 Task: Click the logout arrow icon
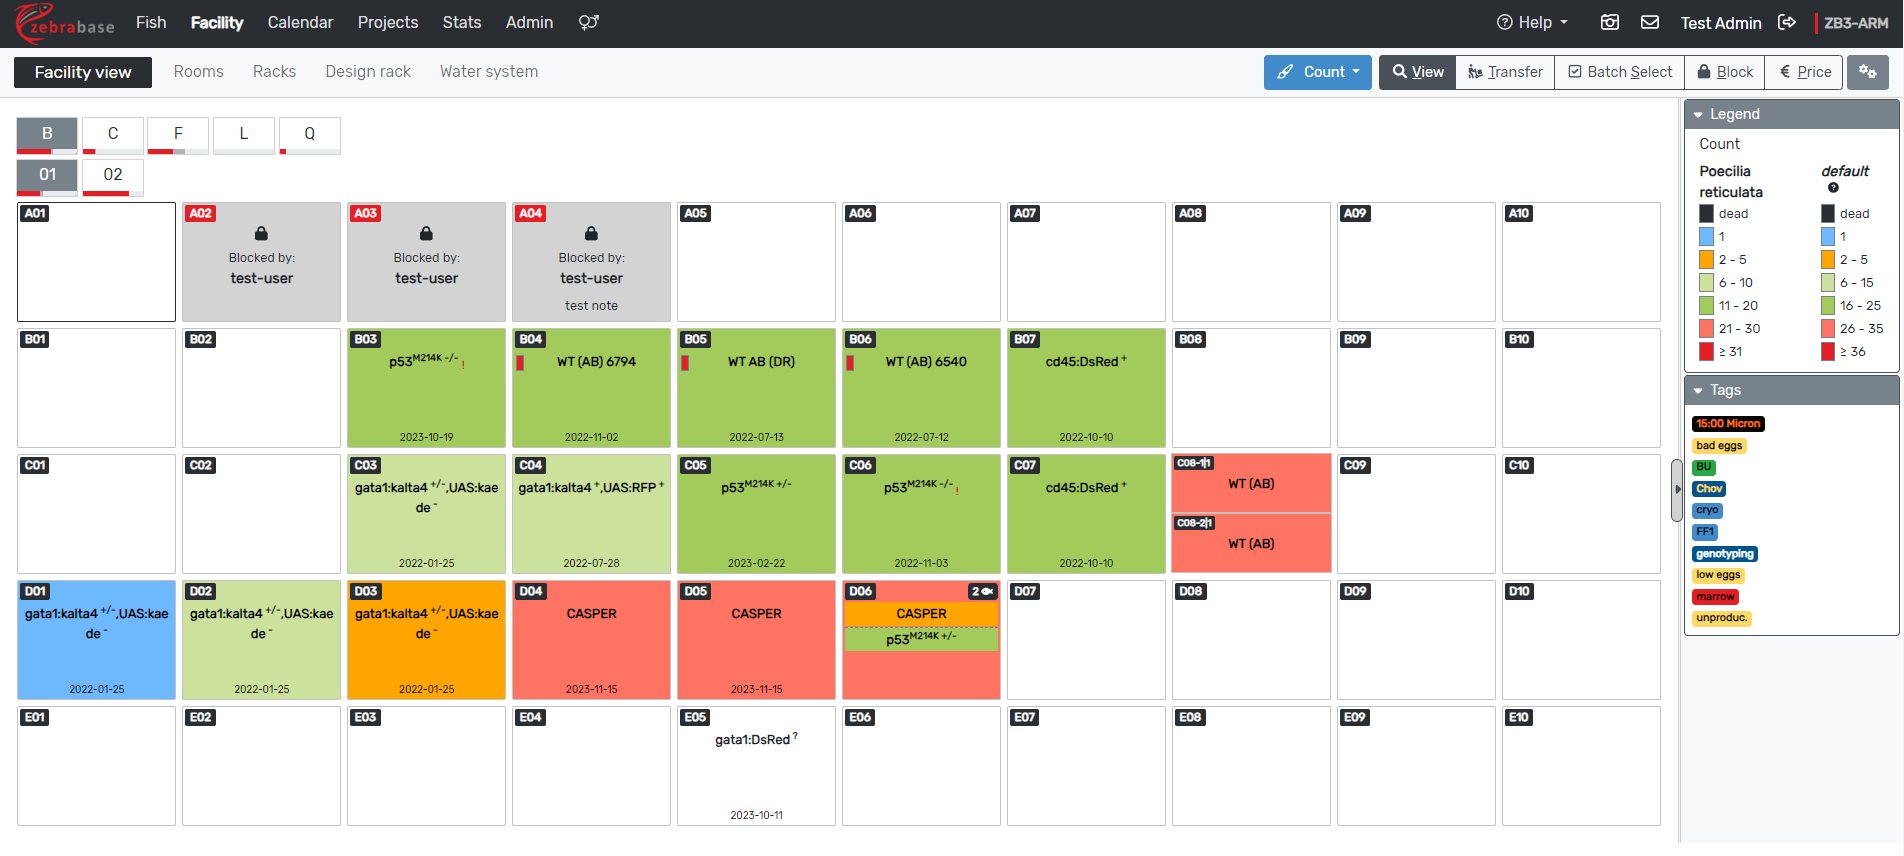(1787, 22)
